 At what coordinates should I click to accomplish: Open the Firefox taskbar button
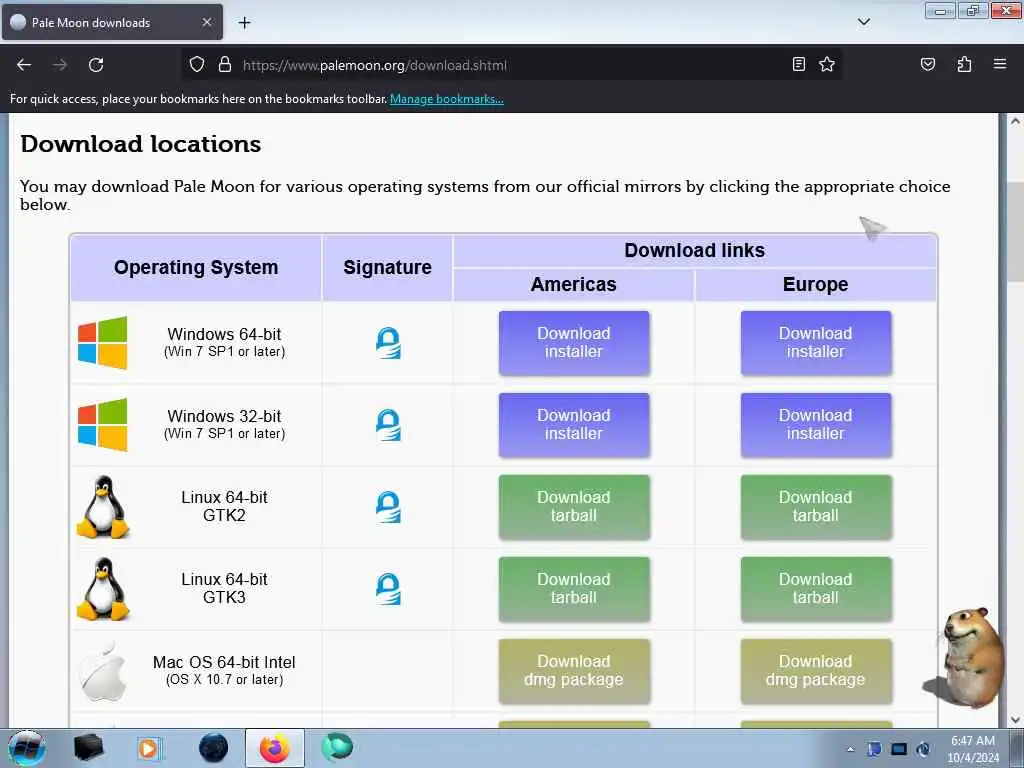click(x=275, y=748)
